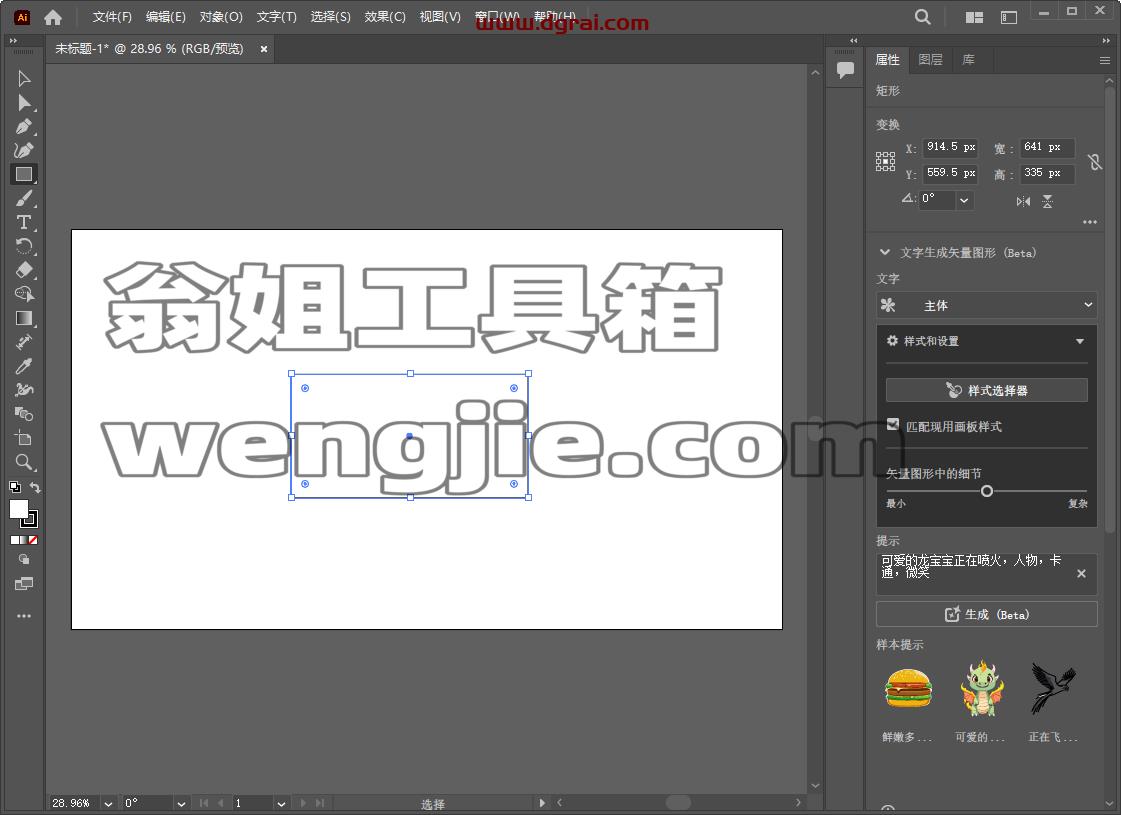Screen dimensions: 1121x815
Task: Show more Transform options ellipsis
Action: (1090, 222)
